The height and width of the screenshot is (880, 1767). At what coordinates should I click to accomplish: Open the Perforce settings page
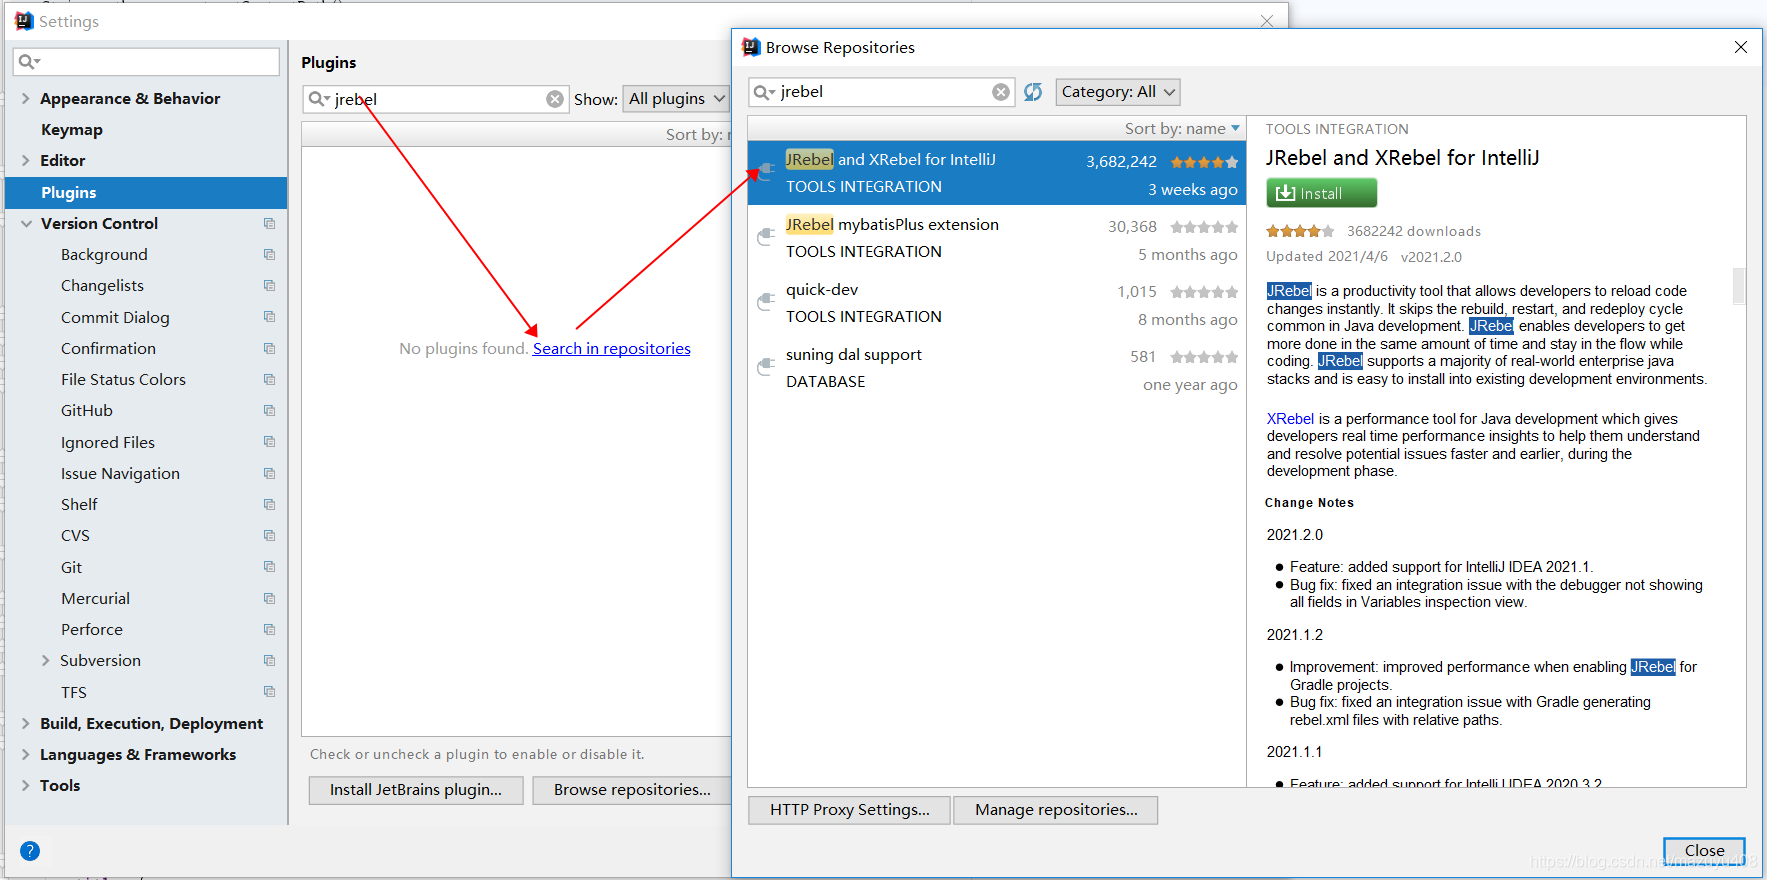pyautogui.click(x=92, y=629)
